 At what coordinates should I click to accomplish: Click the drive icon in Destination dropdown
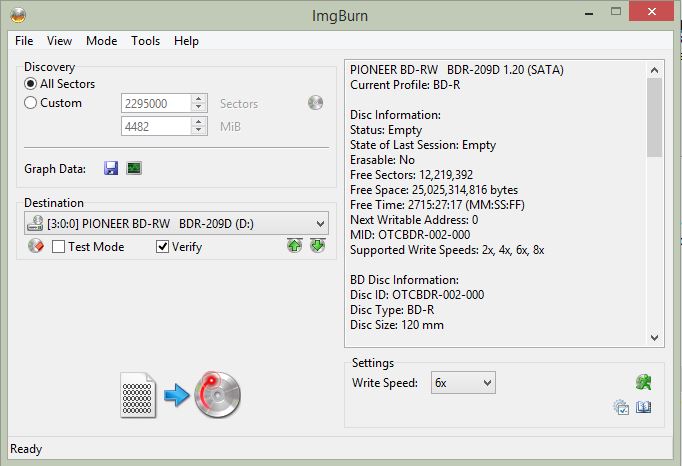click(35, 223)
